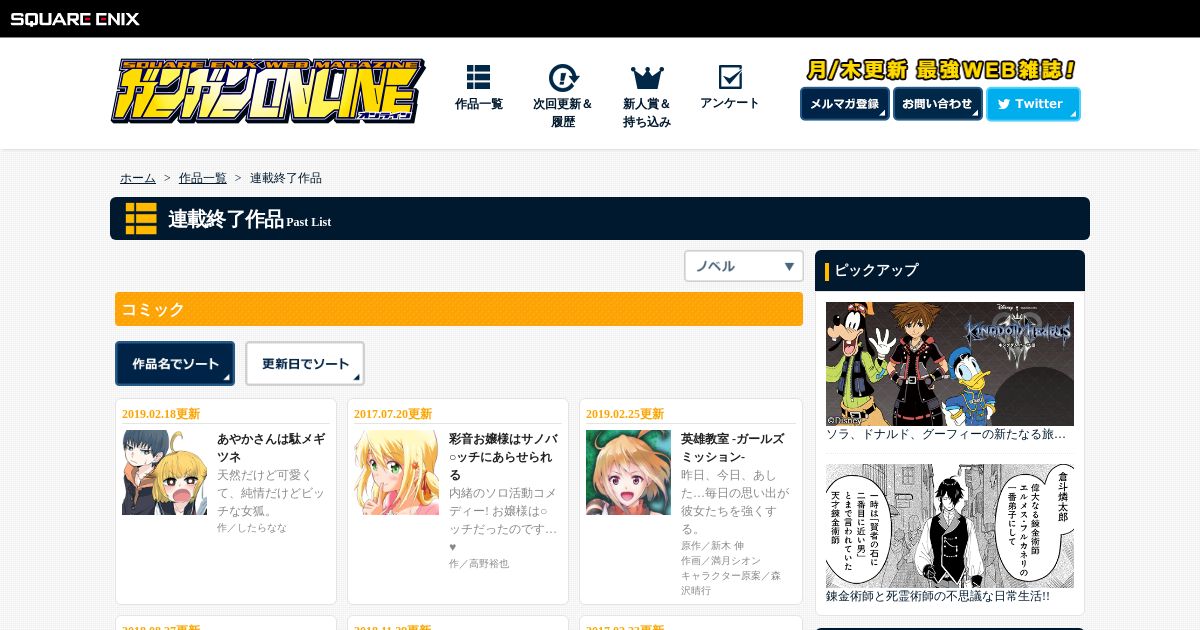1200x630 pixels.
Task: Open 英雄教室 manga thumbnail
Action: click(x=628, y=473)
